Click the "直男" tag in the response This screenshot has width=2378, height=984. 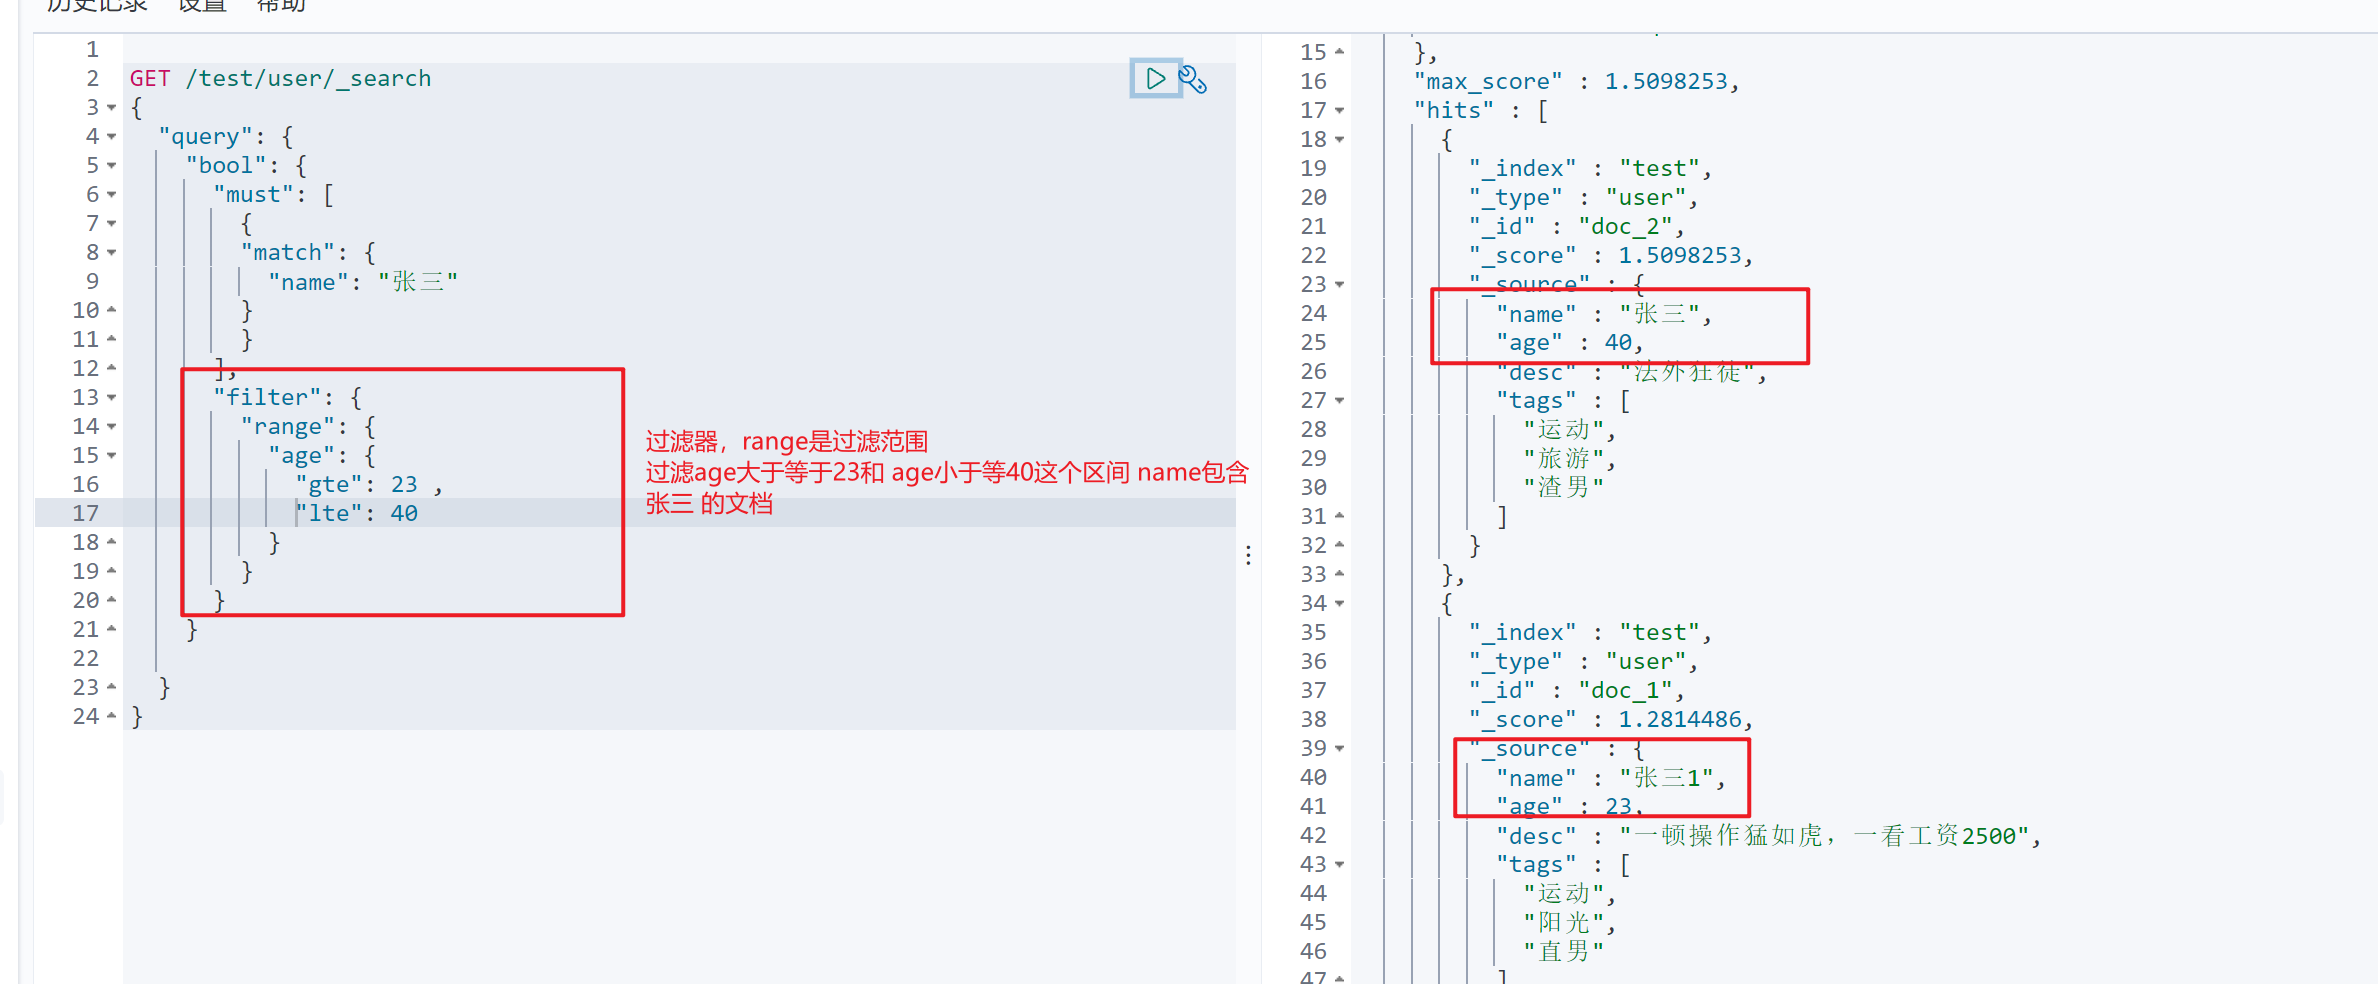tap(1563, 952)
